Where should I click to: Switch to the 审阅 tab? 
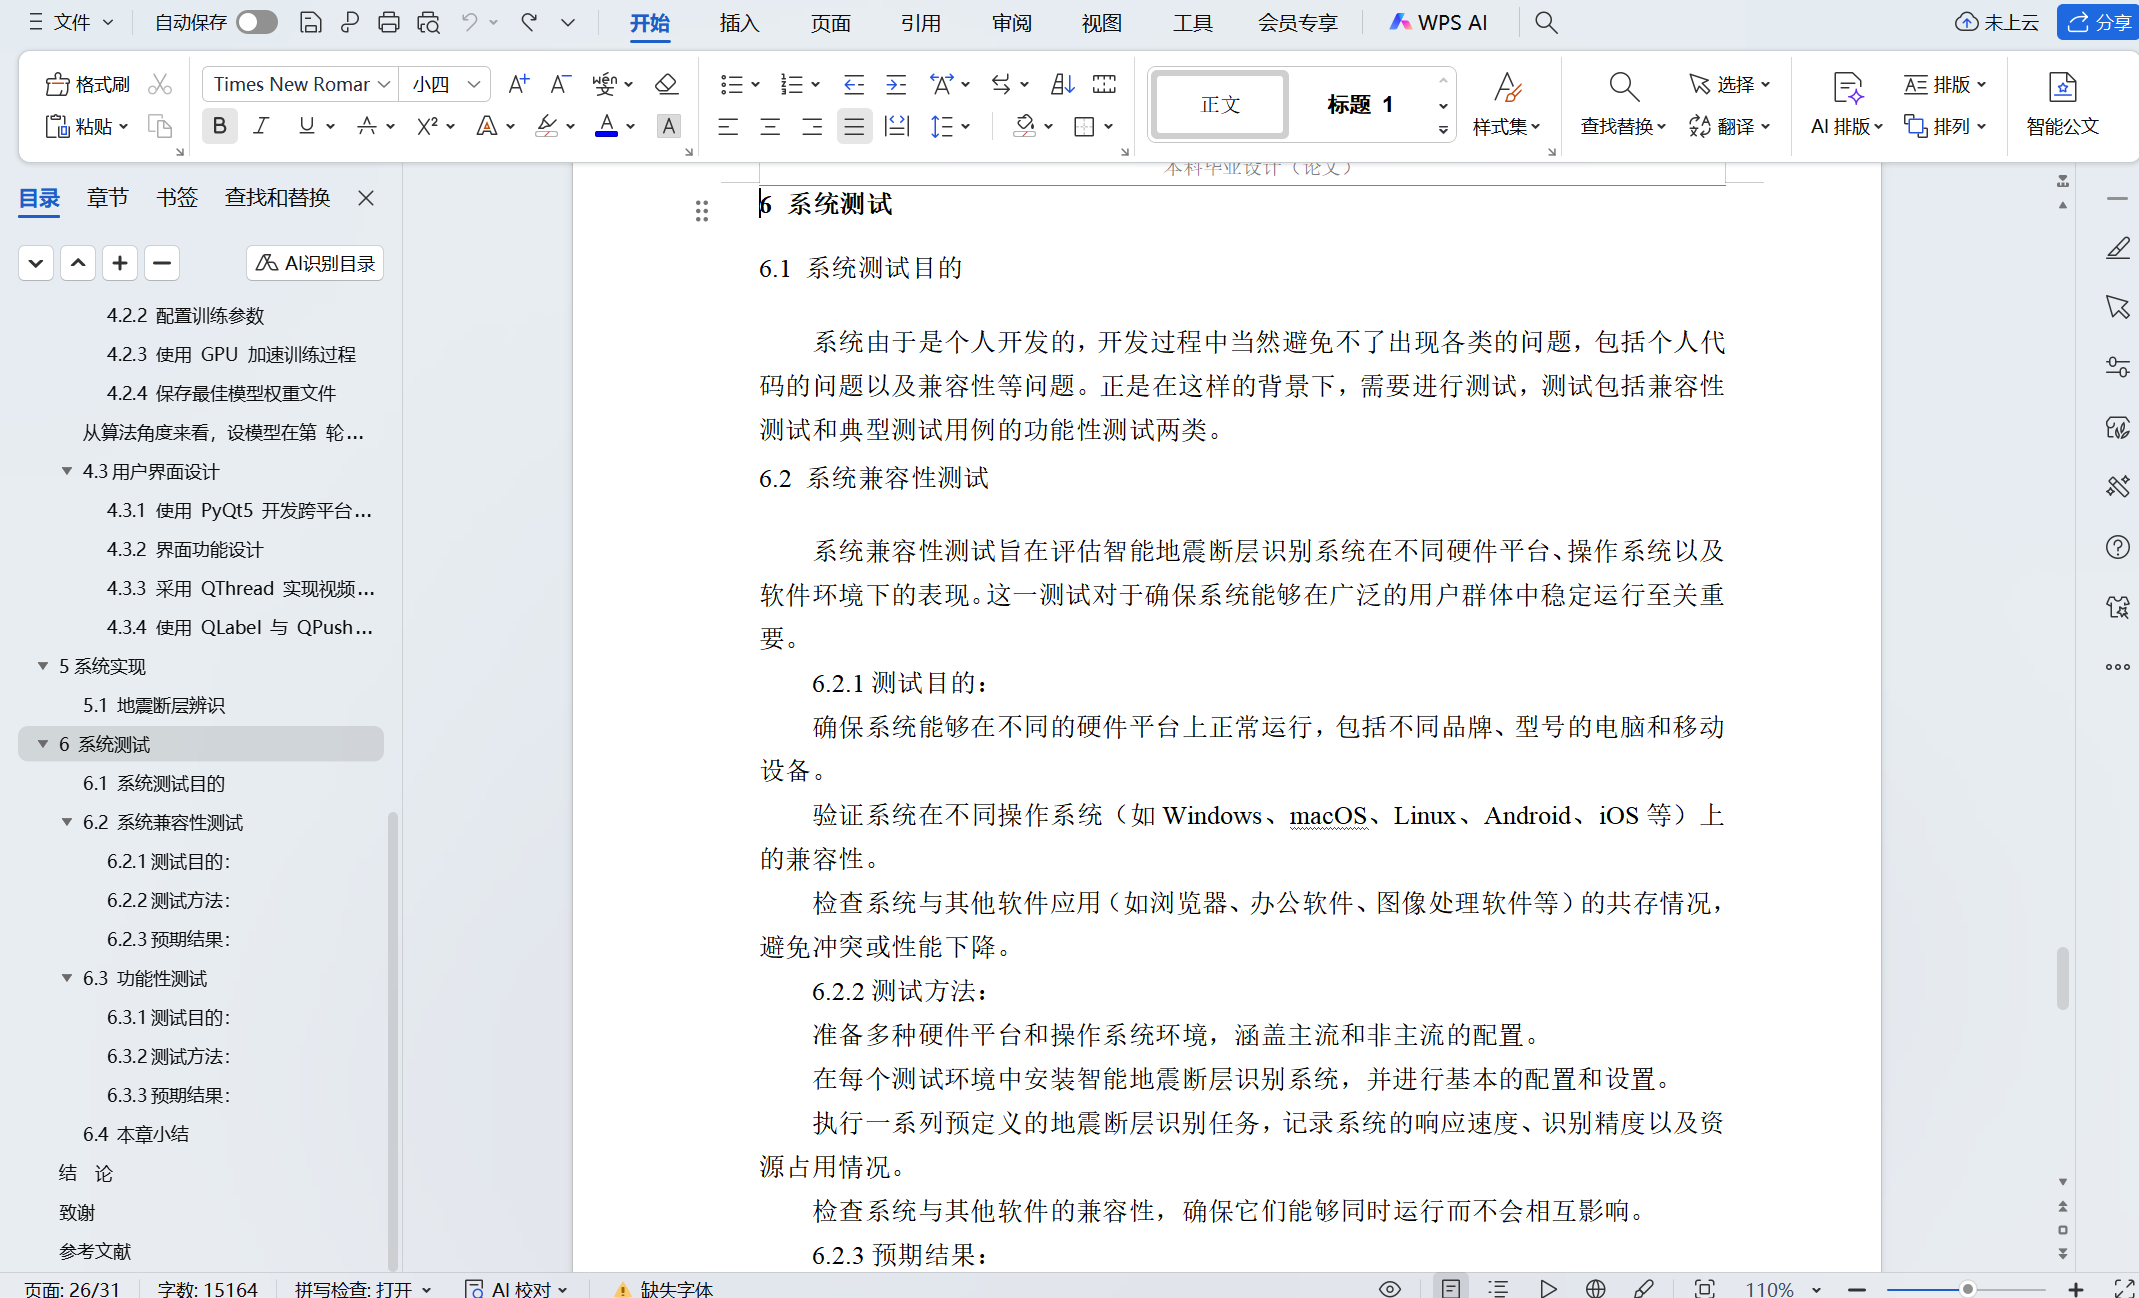click(x=1011, y=22)
